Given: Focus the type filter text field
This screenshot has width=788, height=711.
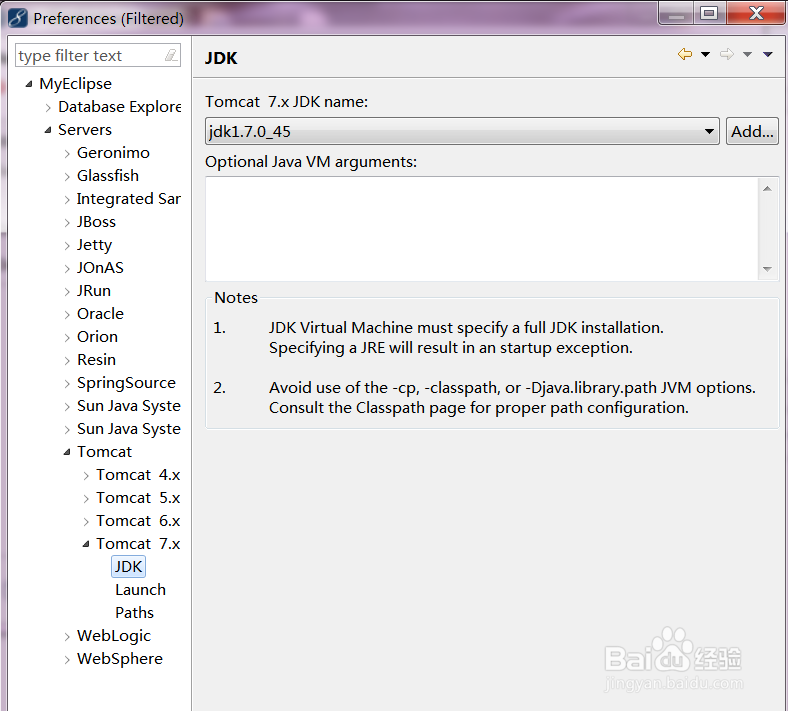Looking at the screenshot, I should point(97,55).
